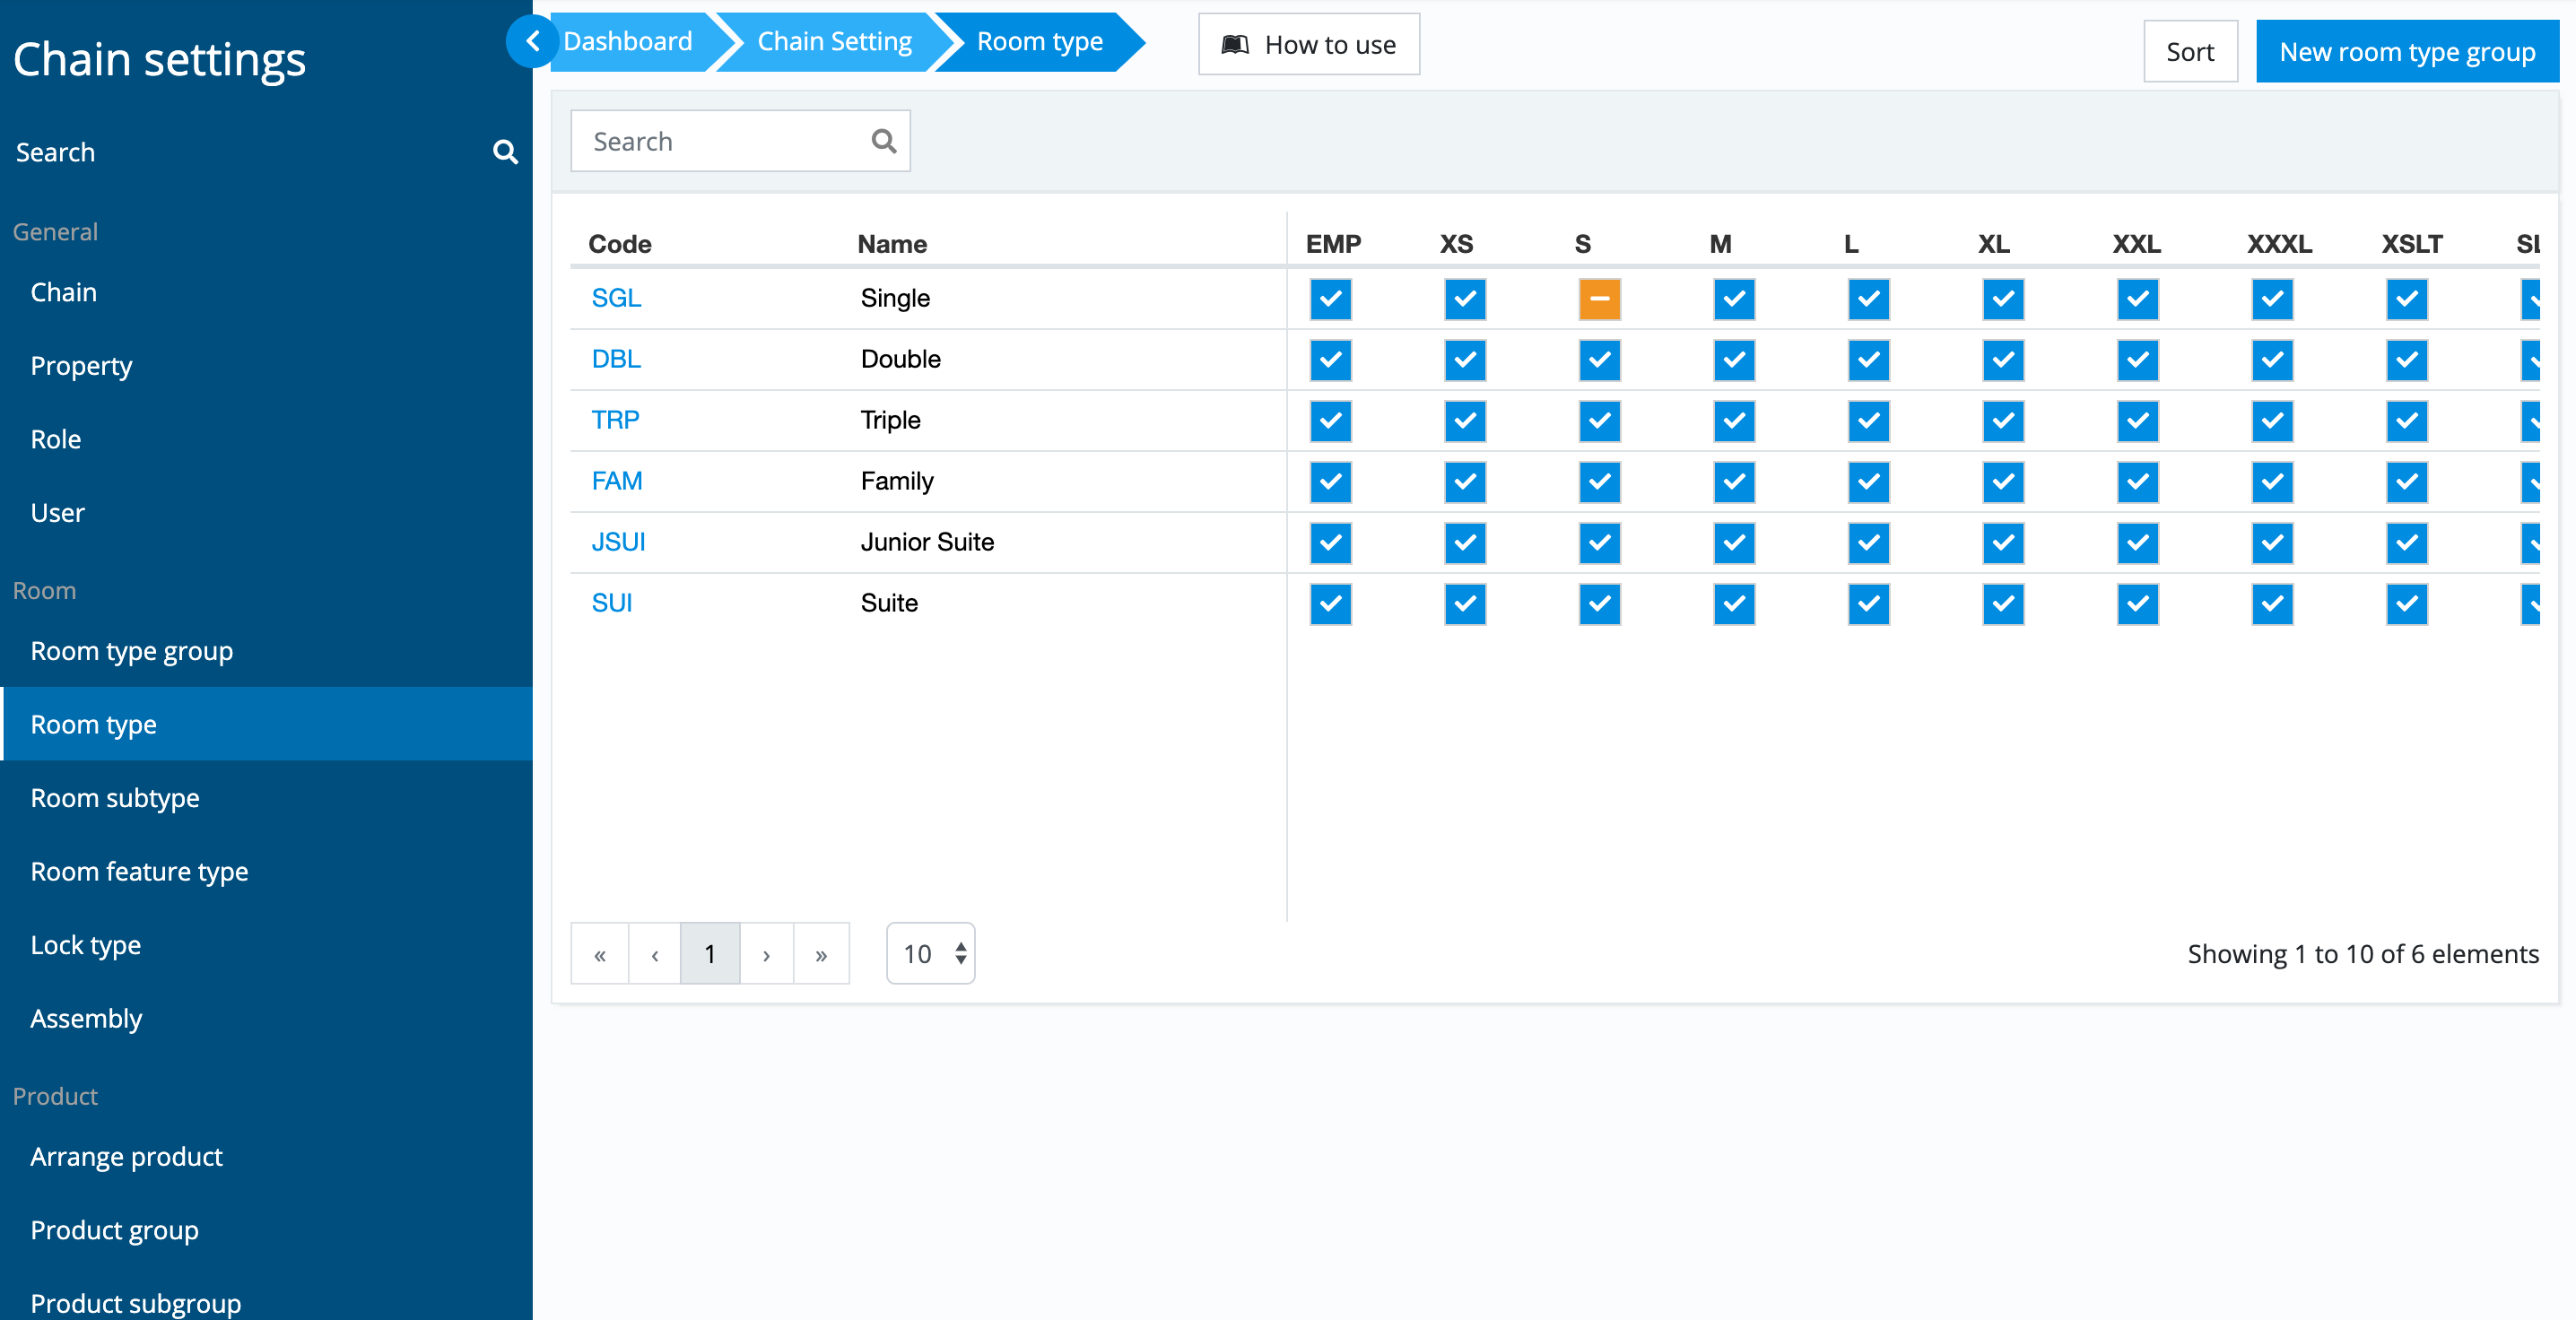2576x1320 pixels.
Task: Uncheck EMP checkbox for Double row
Action: click(1330, 360)
